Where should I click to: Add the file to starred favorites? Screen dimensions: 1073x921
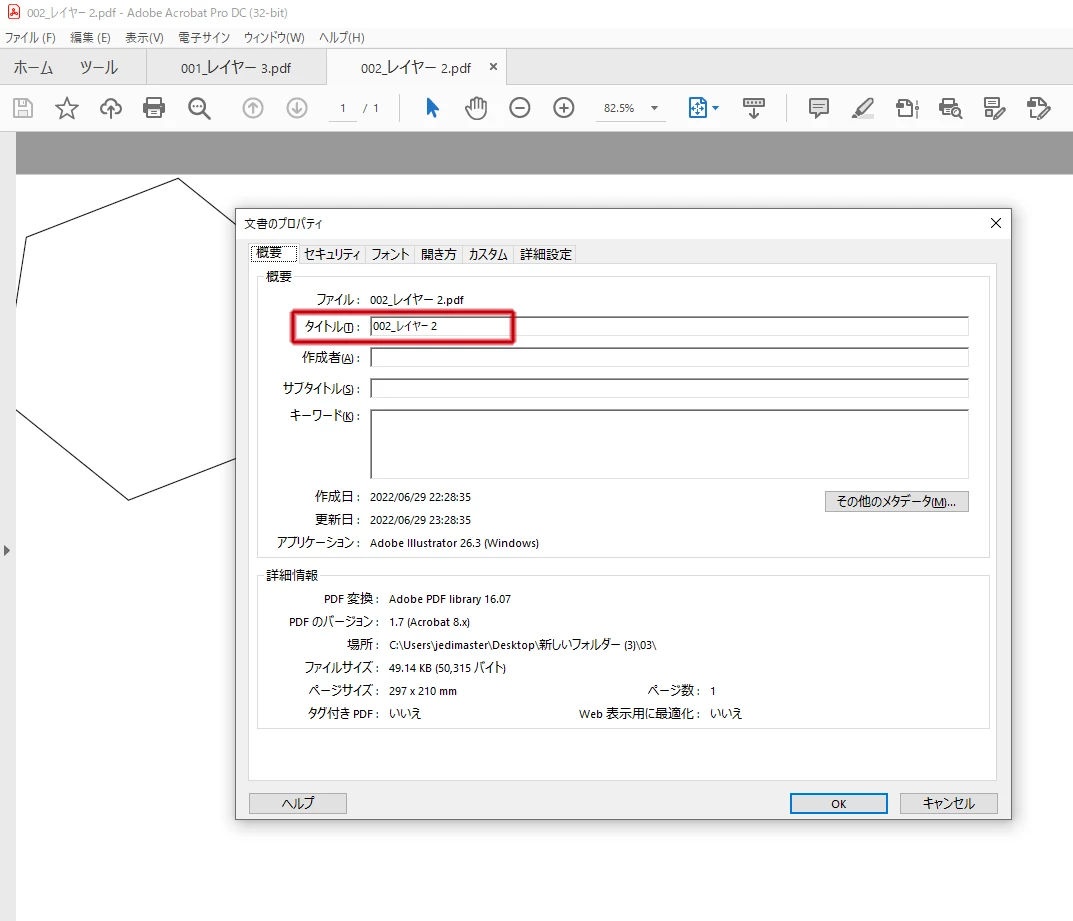pyautogui.click(x=66, y=108)
